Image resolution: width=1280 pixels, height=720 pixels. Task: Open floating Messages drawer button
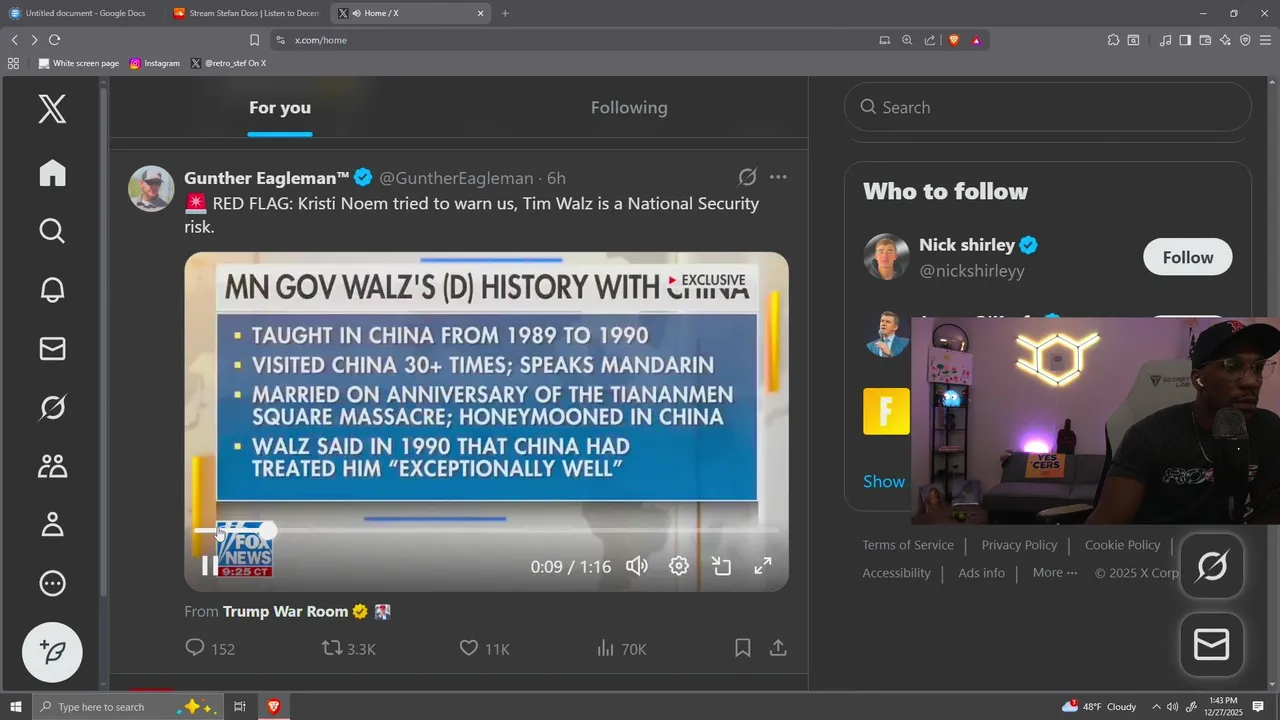1212,645
